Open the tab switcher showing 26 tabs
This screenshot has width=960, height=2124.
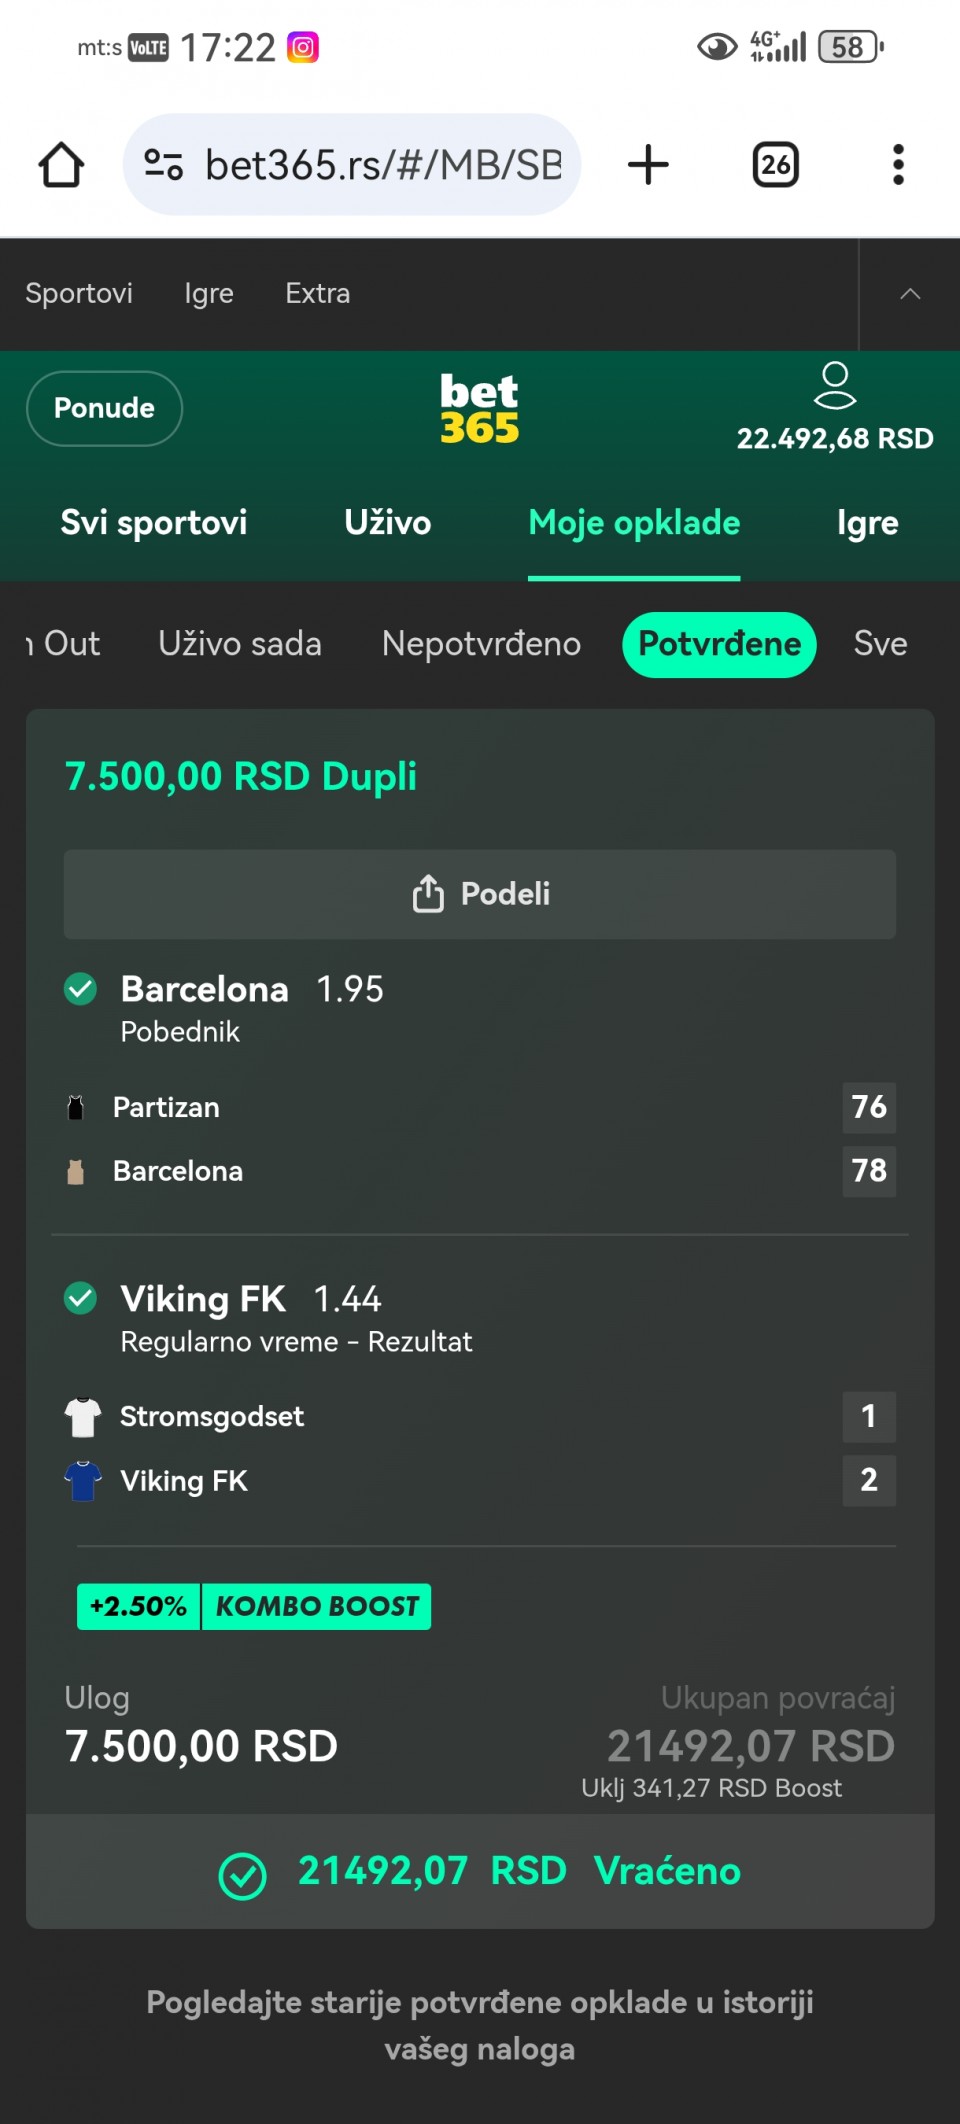point(775,165)
